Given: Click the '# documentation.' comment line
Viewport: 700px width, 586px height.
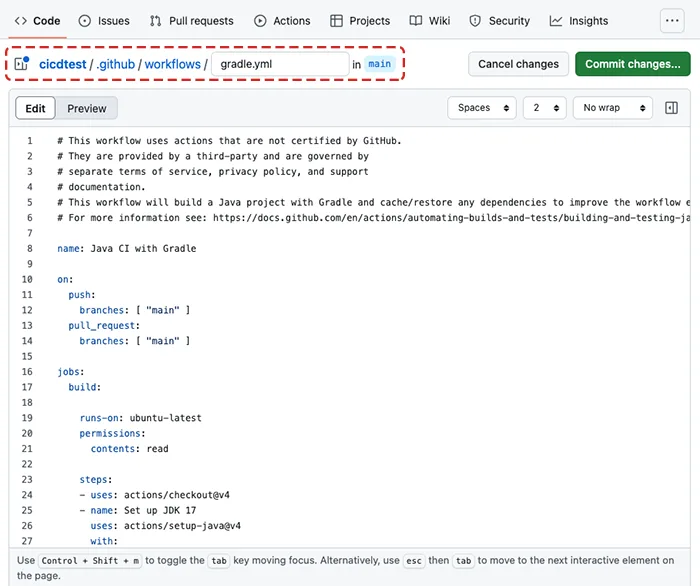Looking at the screenshot, I should [101, 187].
